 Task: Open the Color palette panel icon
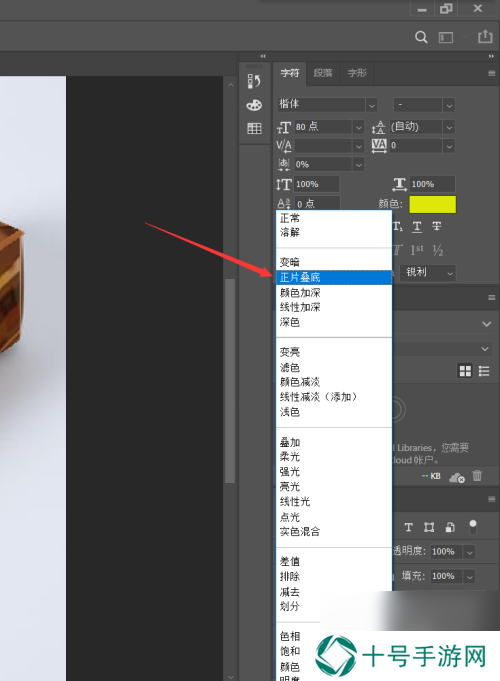click(x=254, y=105)
